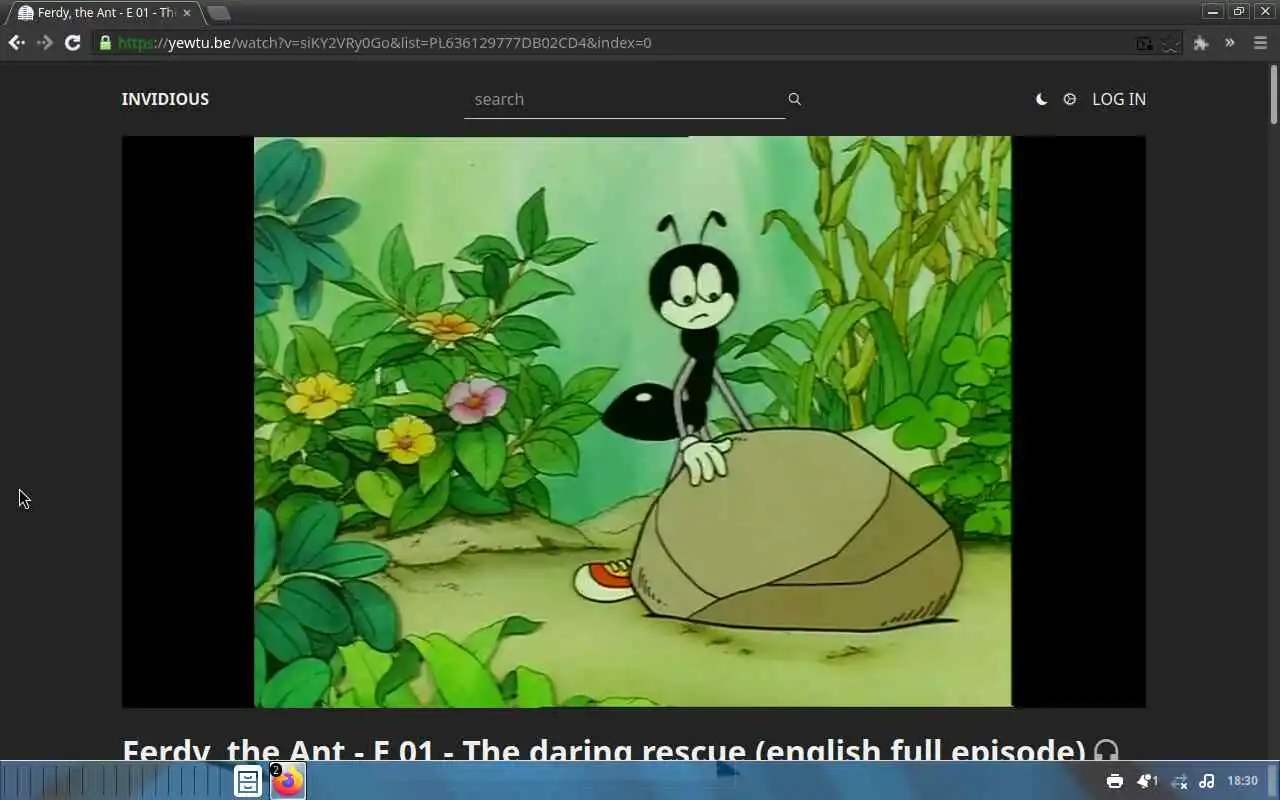Click the green padlock security icon
1280x800 pixels.
[x=105, y=43]
